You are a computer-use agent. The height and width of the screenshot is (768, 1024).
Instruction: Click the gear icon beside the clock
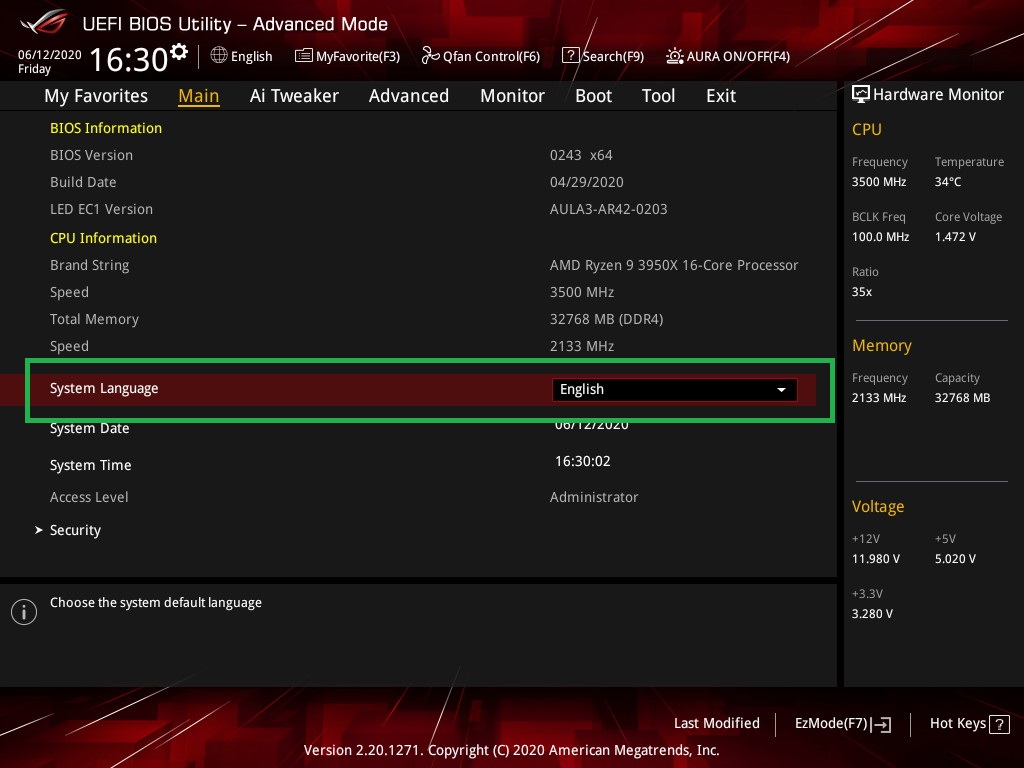179,52
